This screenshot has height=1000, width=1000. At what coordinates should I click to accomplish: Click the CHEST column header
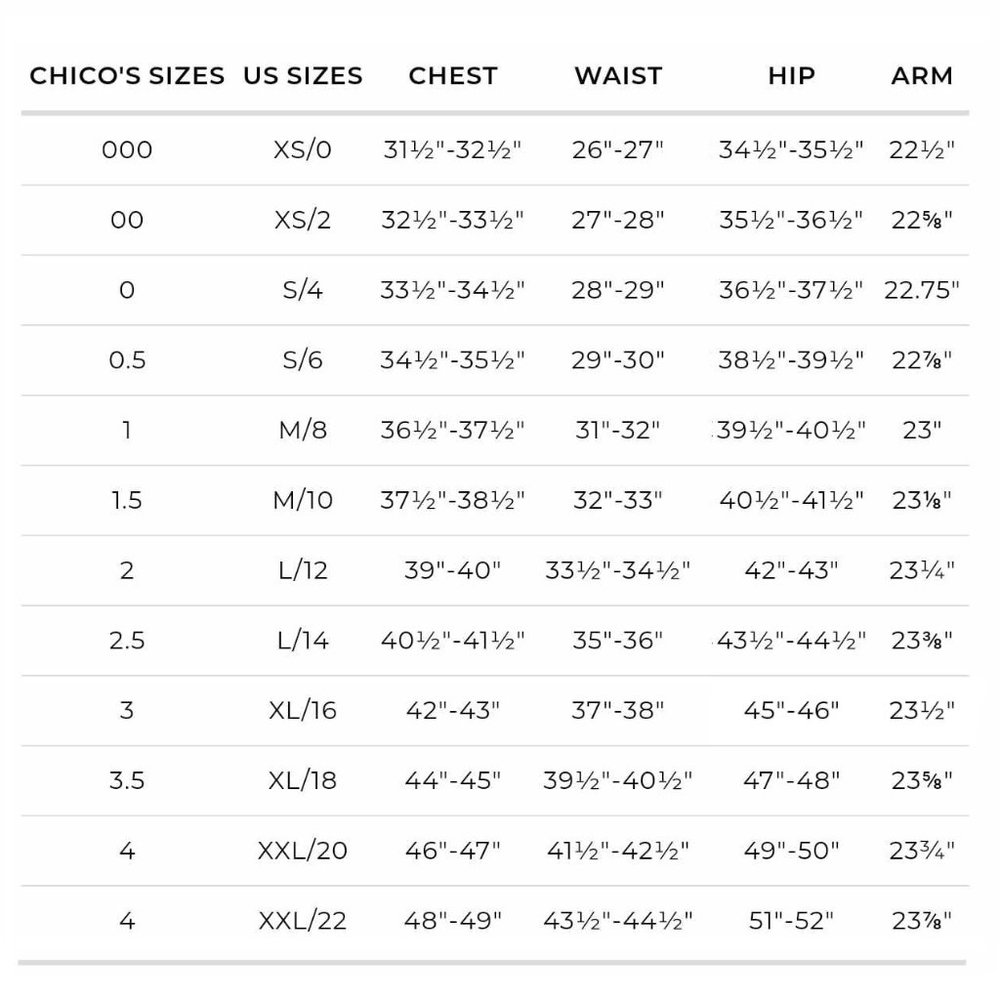coord(453,76)
